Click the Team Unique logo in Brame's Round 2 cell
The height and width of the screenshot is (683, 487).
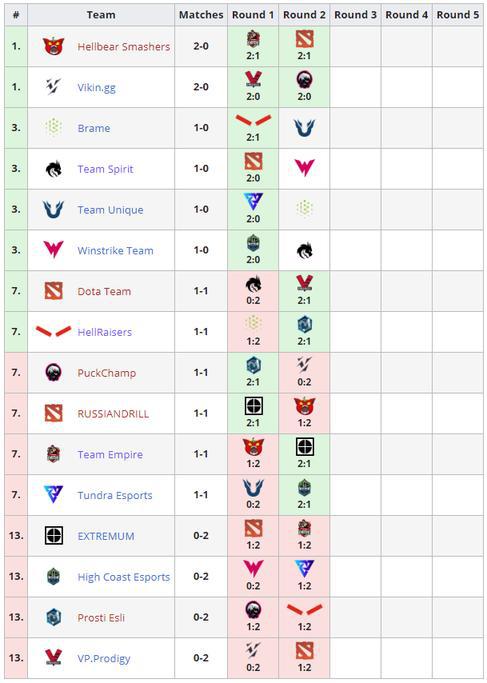click(304, 128)
